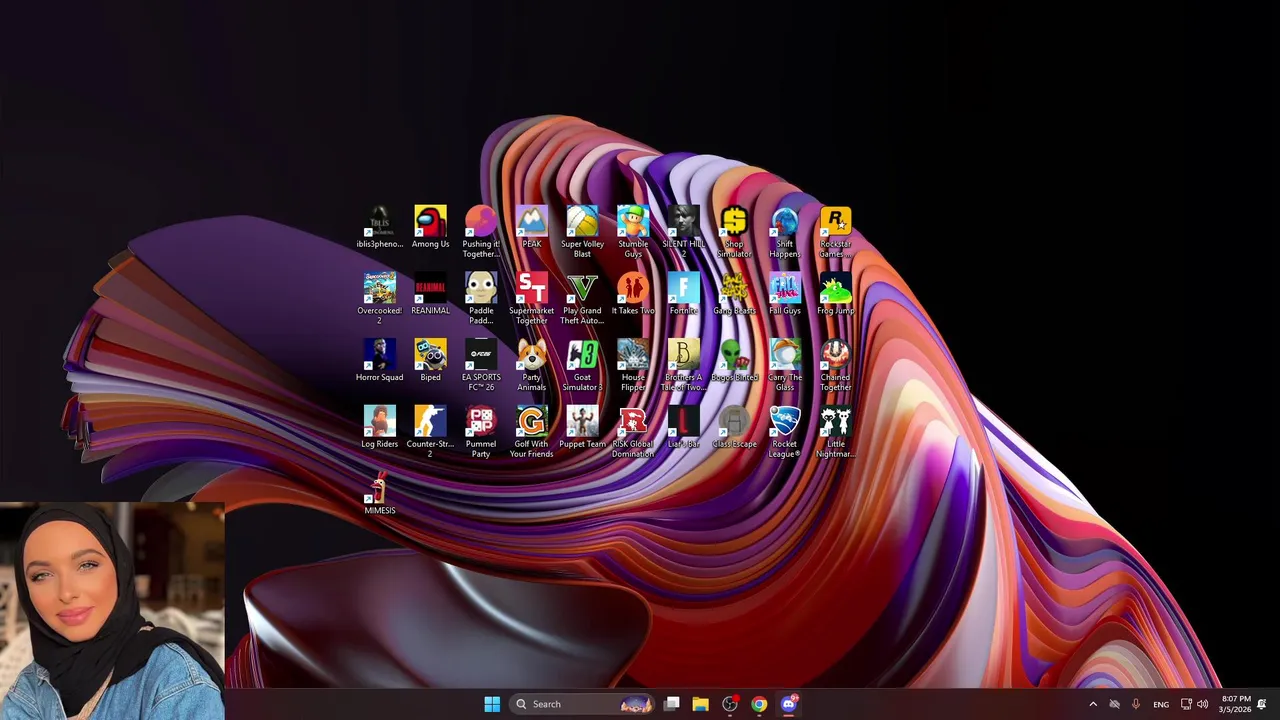The height and width of the screenshot is (720, 1280).
Task: Select the Carry The Glass icon
Action: [x=785, y=365]
